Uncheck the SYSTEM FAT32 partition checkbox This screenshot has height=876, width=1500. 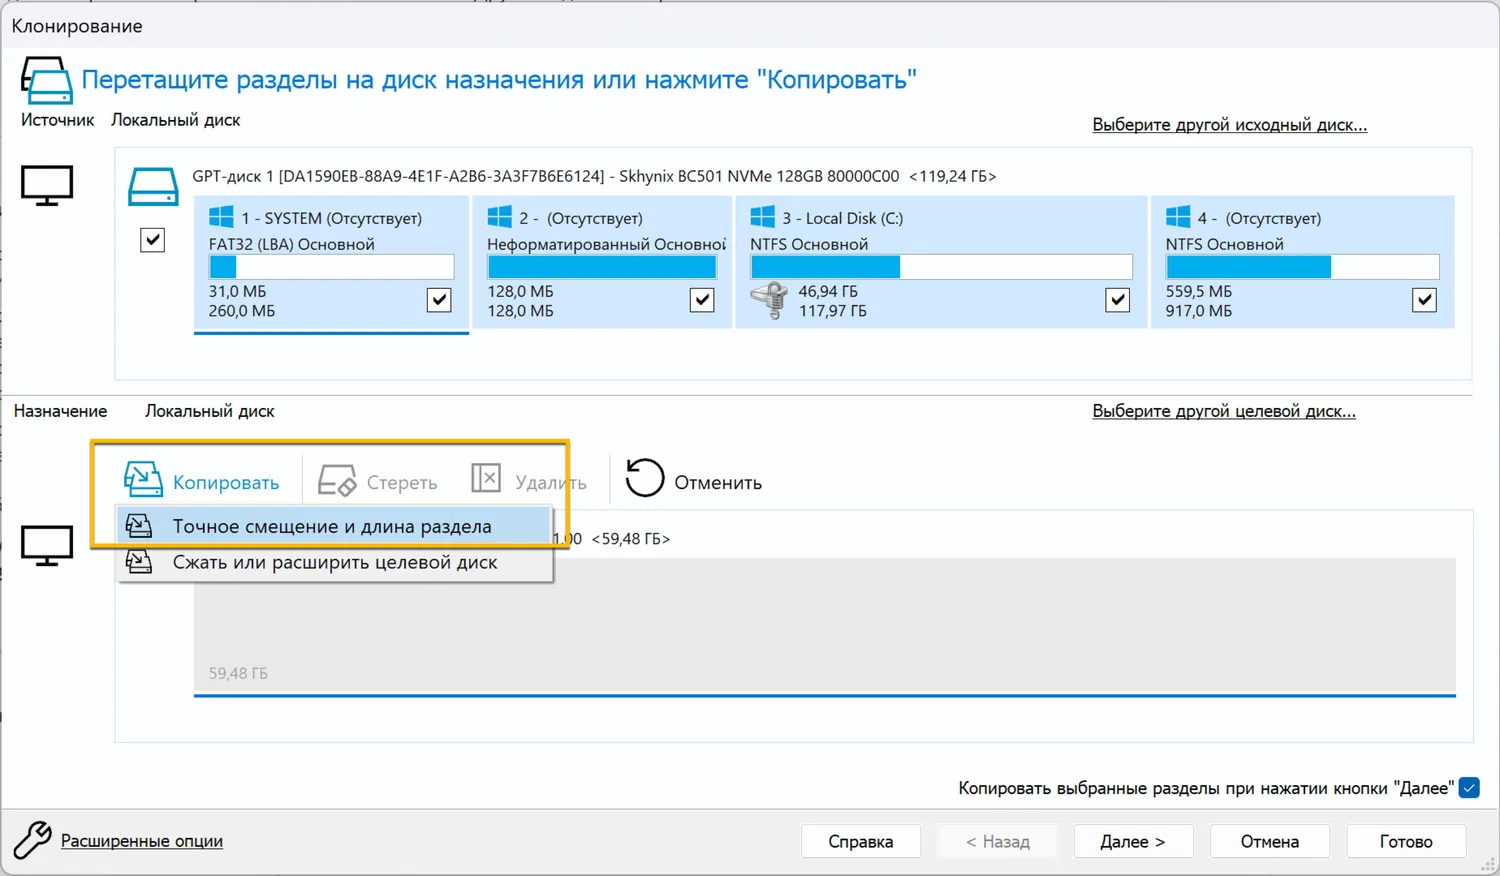point(439,299)
